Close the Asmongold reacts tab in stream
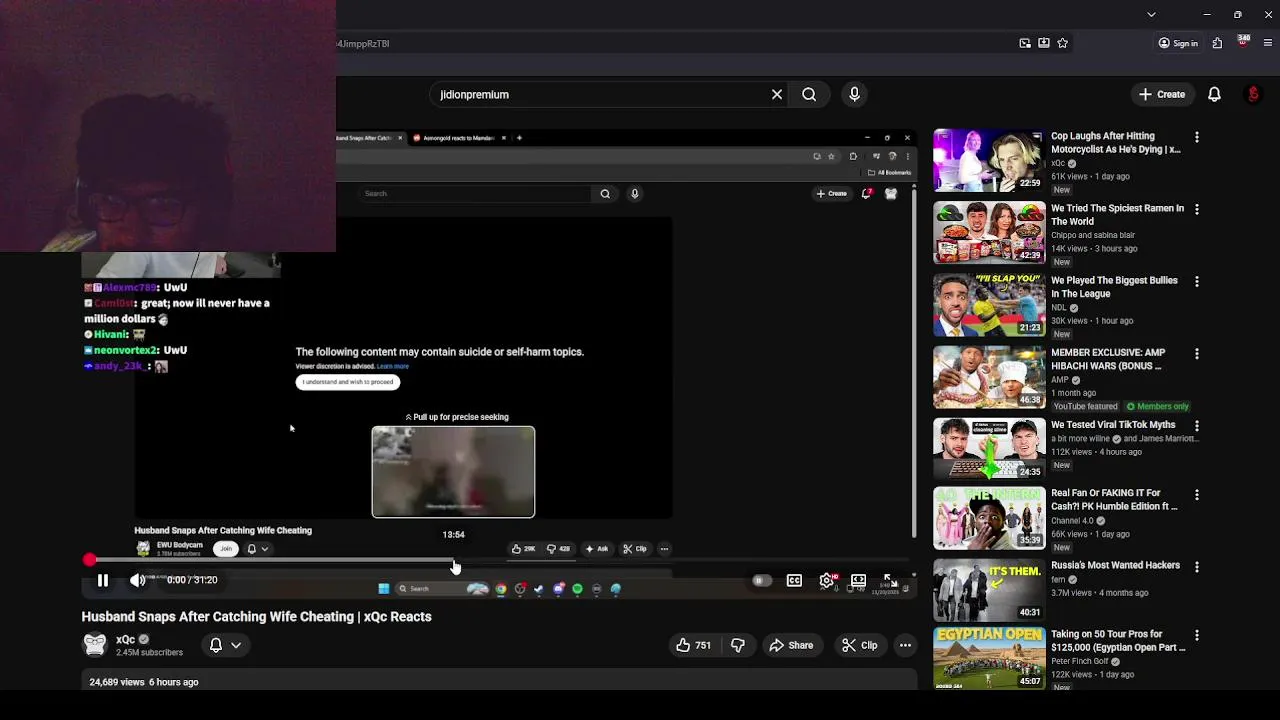 (504, 138)
